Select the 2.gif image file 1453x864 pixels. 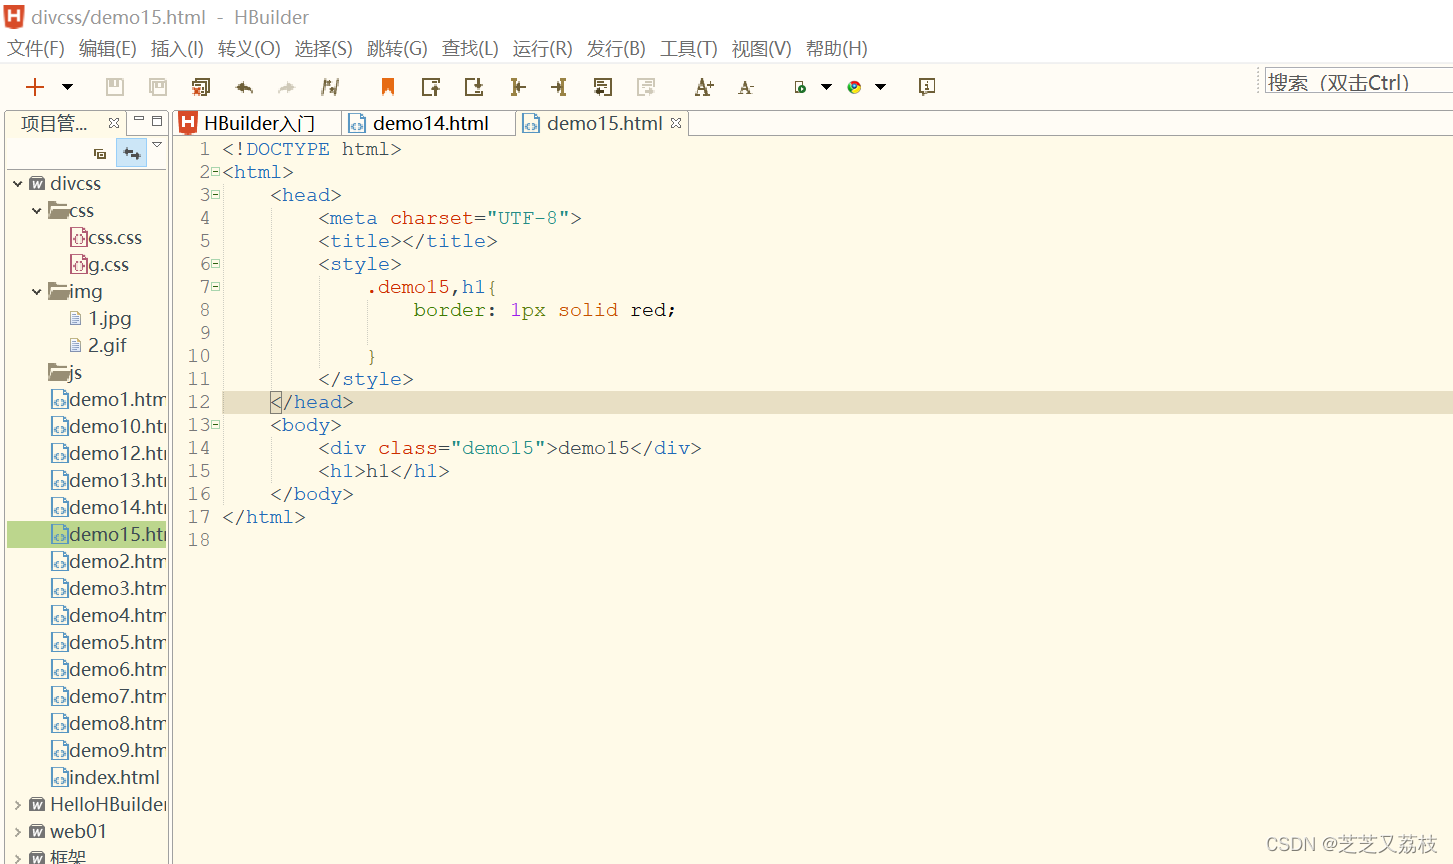[x=98, y=346]
